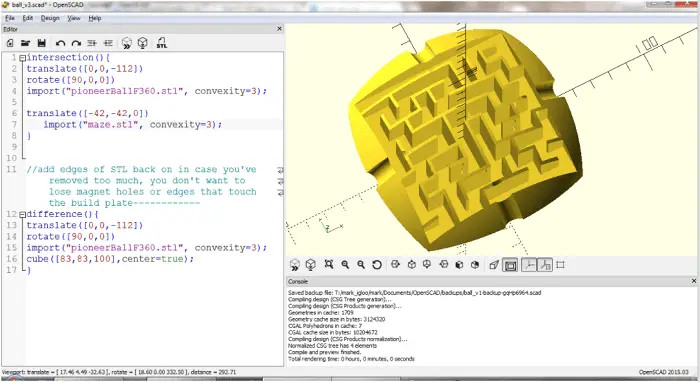Open the View menu
Viewport: 700px width, 382px height.
coord(74,18)
